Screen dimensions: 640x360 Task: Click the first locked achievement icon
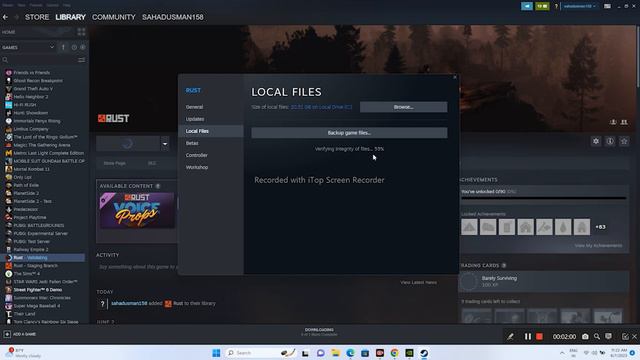point(469,227)
